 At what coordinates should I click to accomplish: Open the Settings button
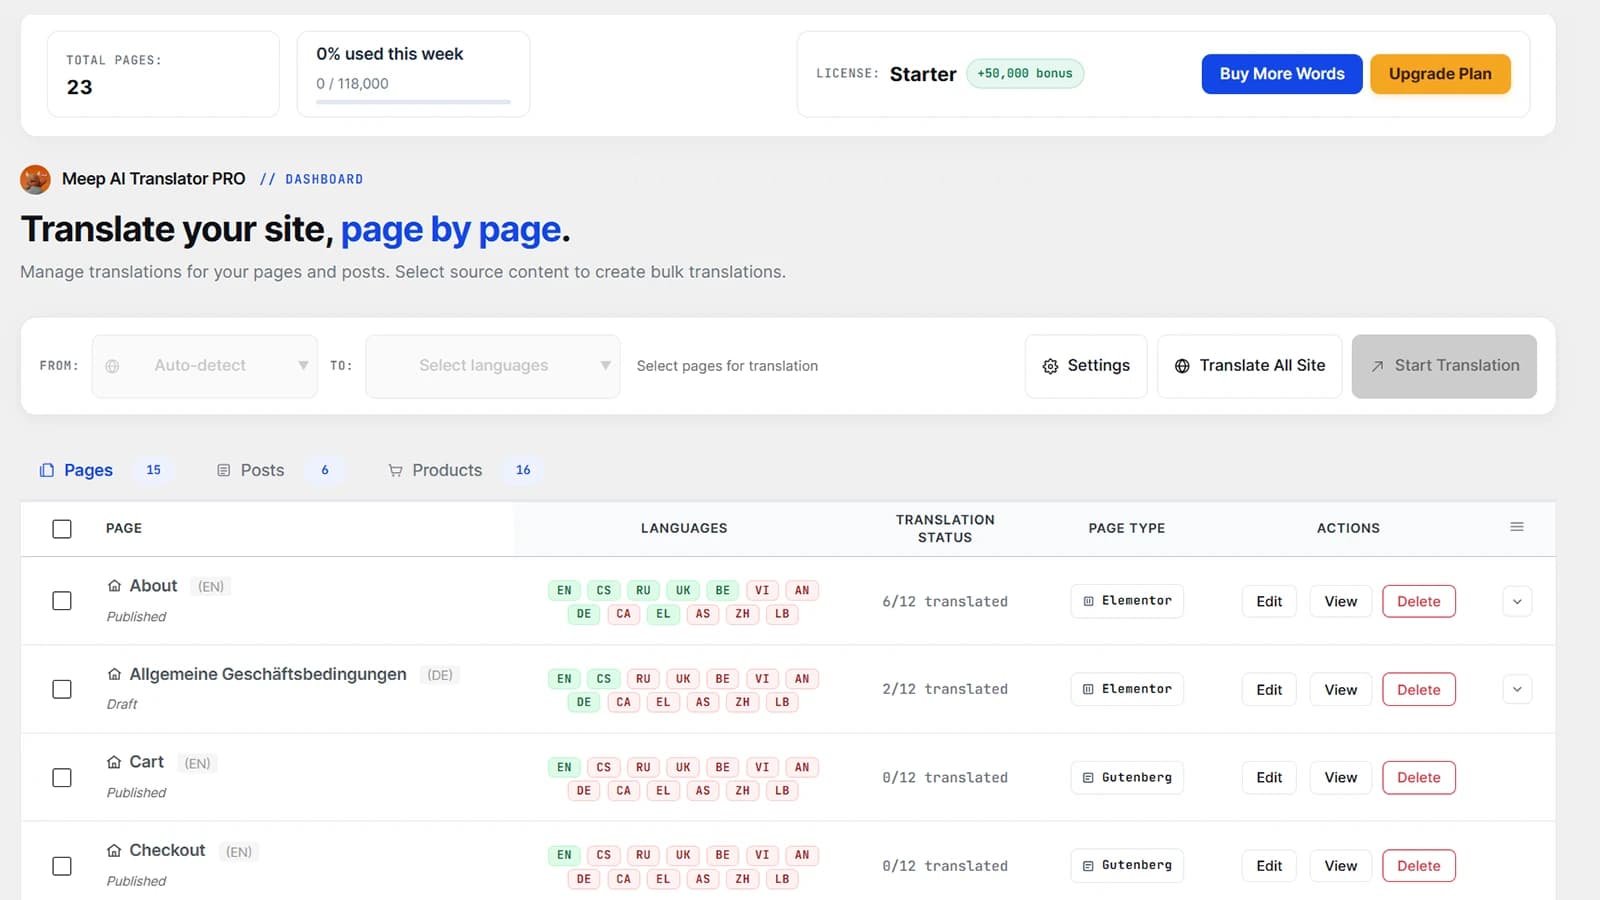1086,366
